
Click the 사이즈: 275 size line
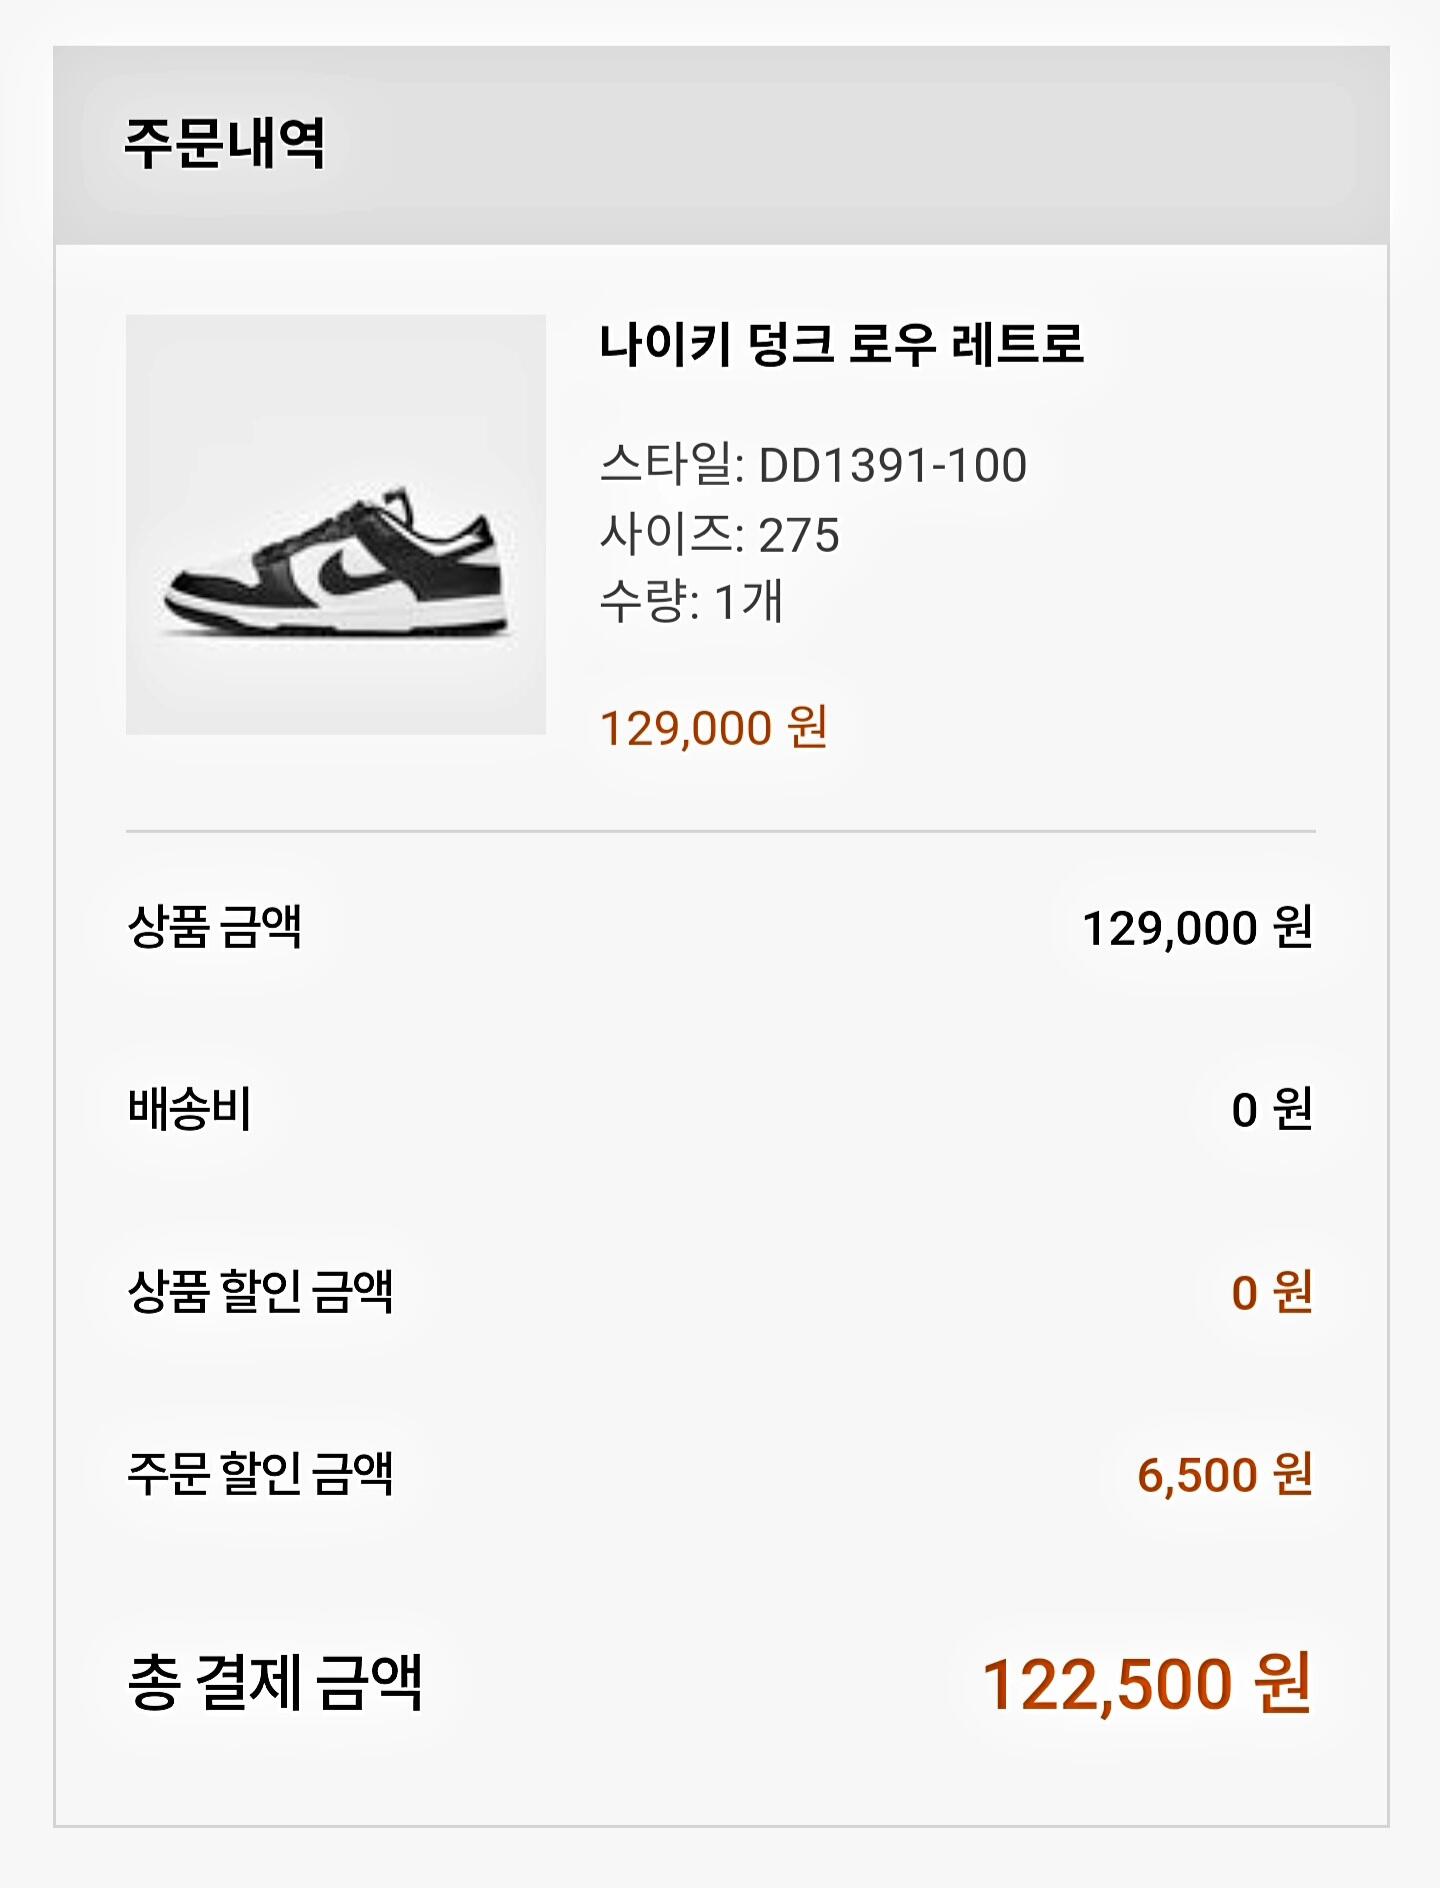(x=719, y=534)
